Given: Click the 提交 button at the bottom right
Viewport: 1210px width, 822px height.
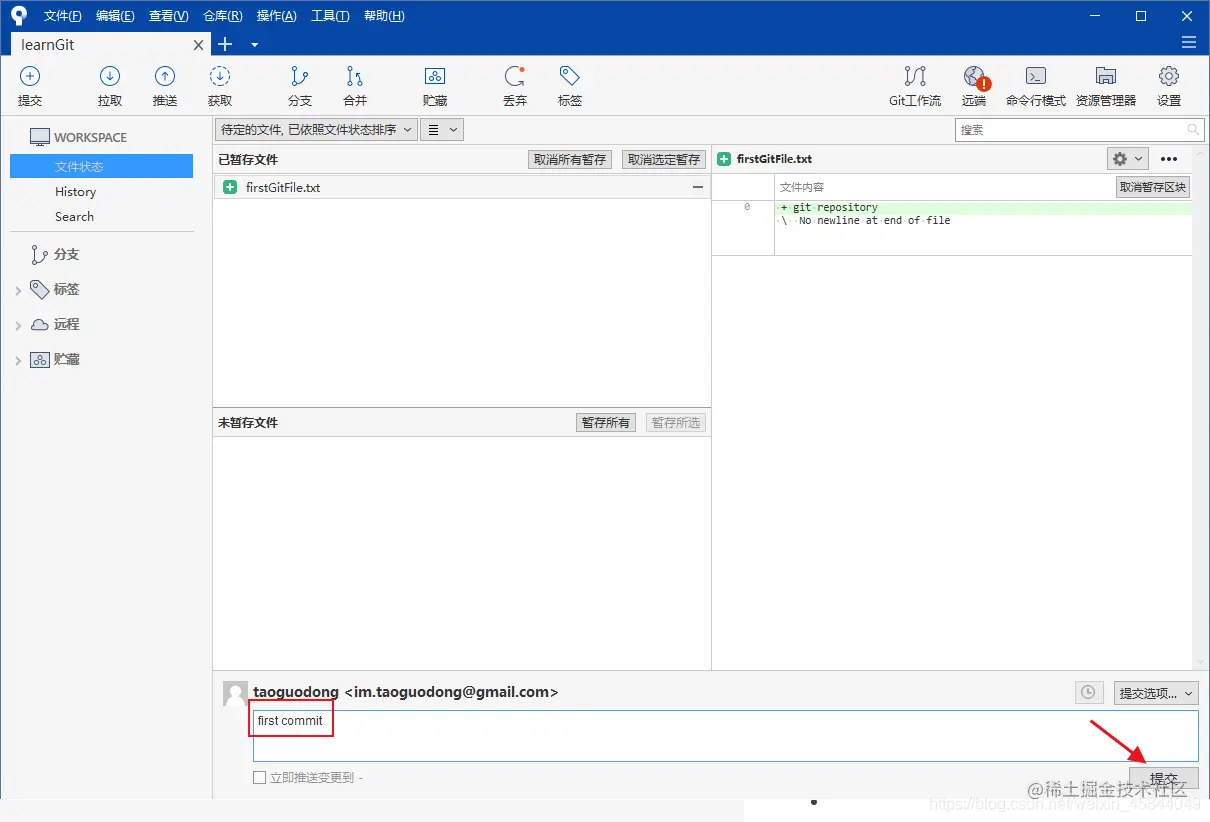Looking at the screenshot, I should coord(1164,778).
